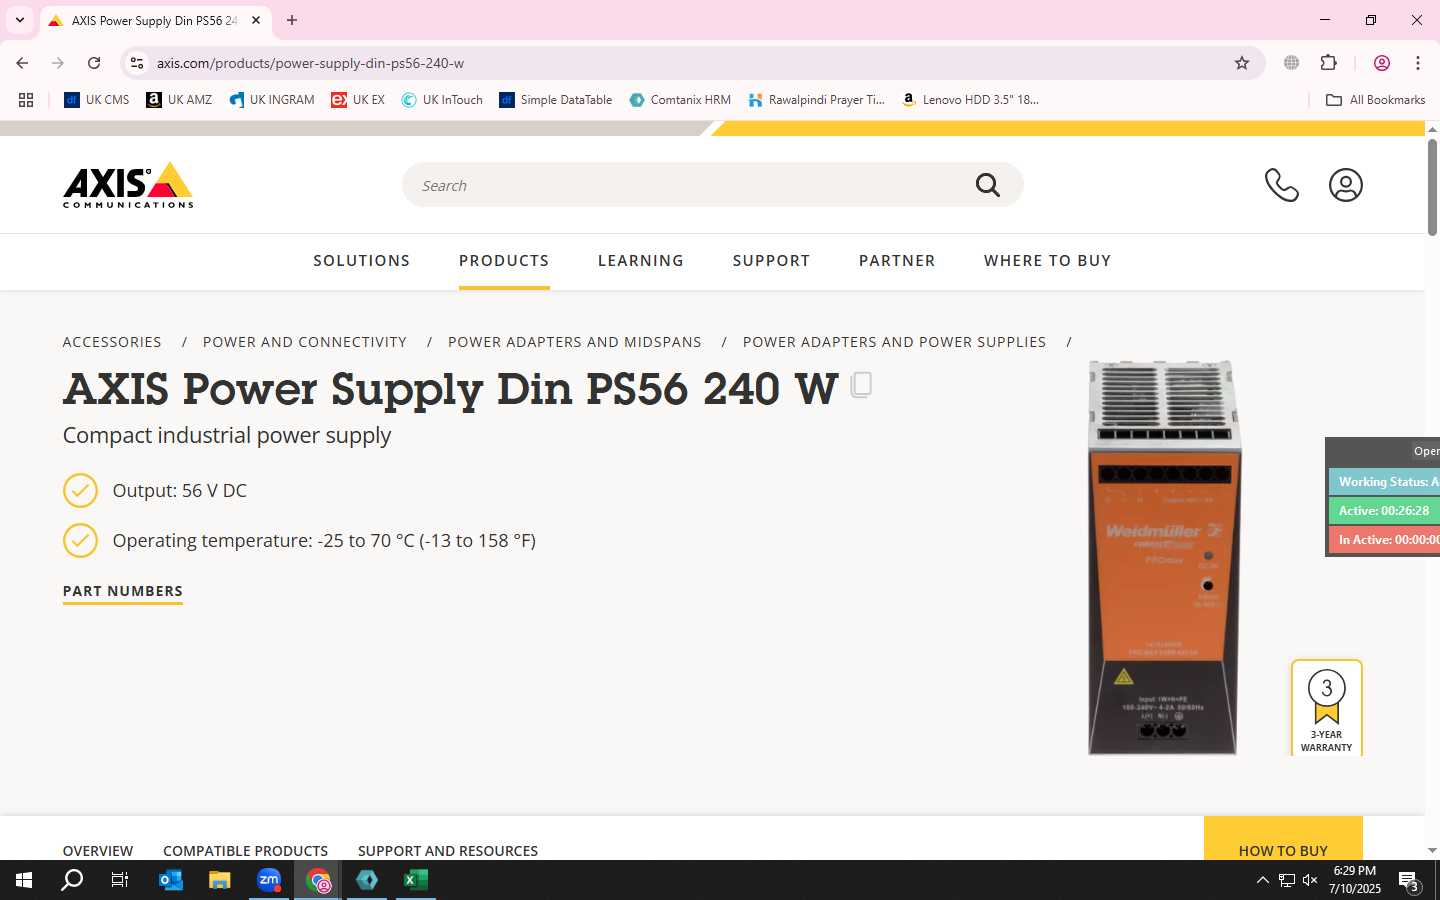Viewport: 1440px width, 900px height.
Task: Open a new browser tab
Action: [292, 20]
